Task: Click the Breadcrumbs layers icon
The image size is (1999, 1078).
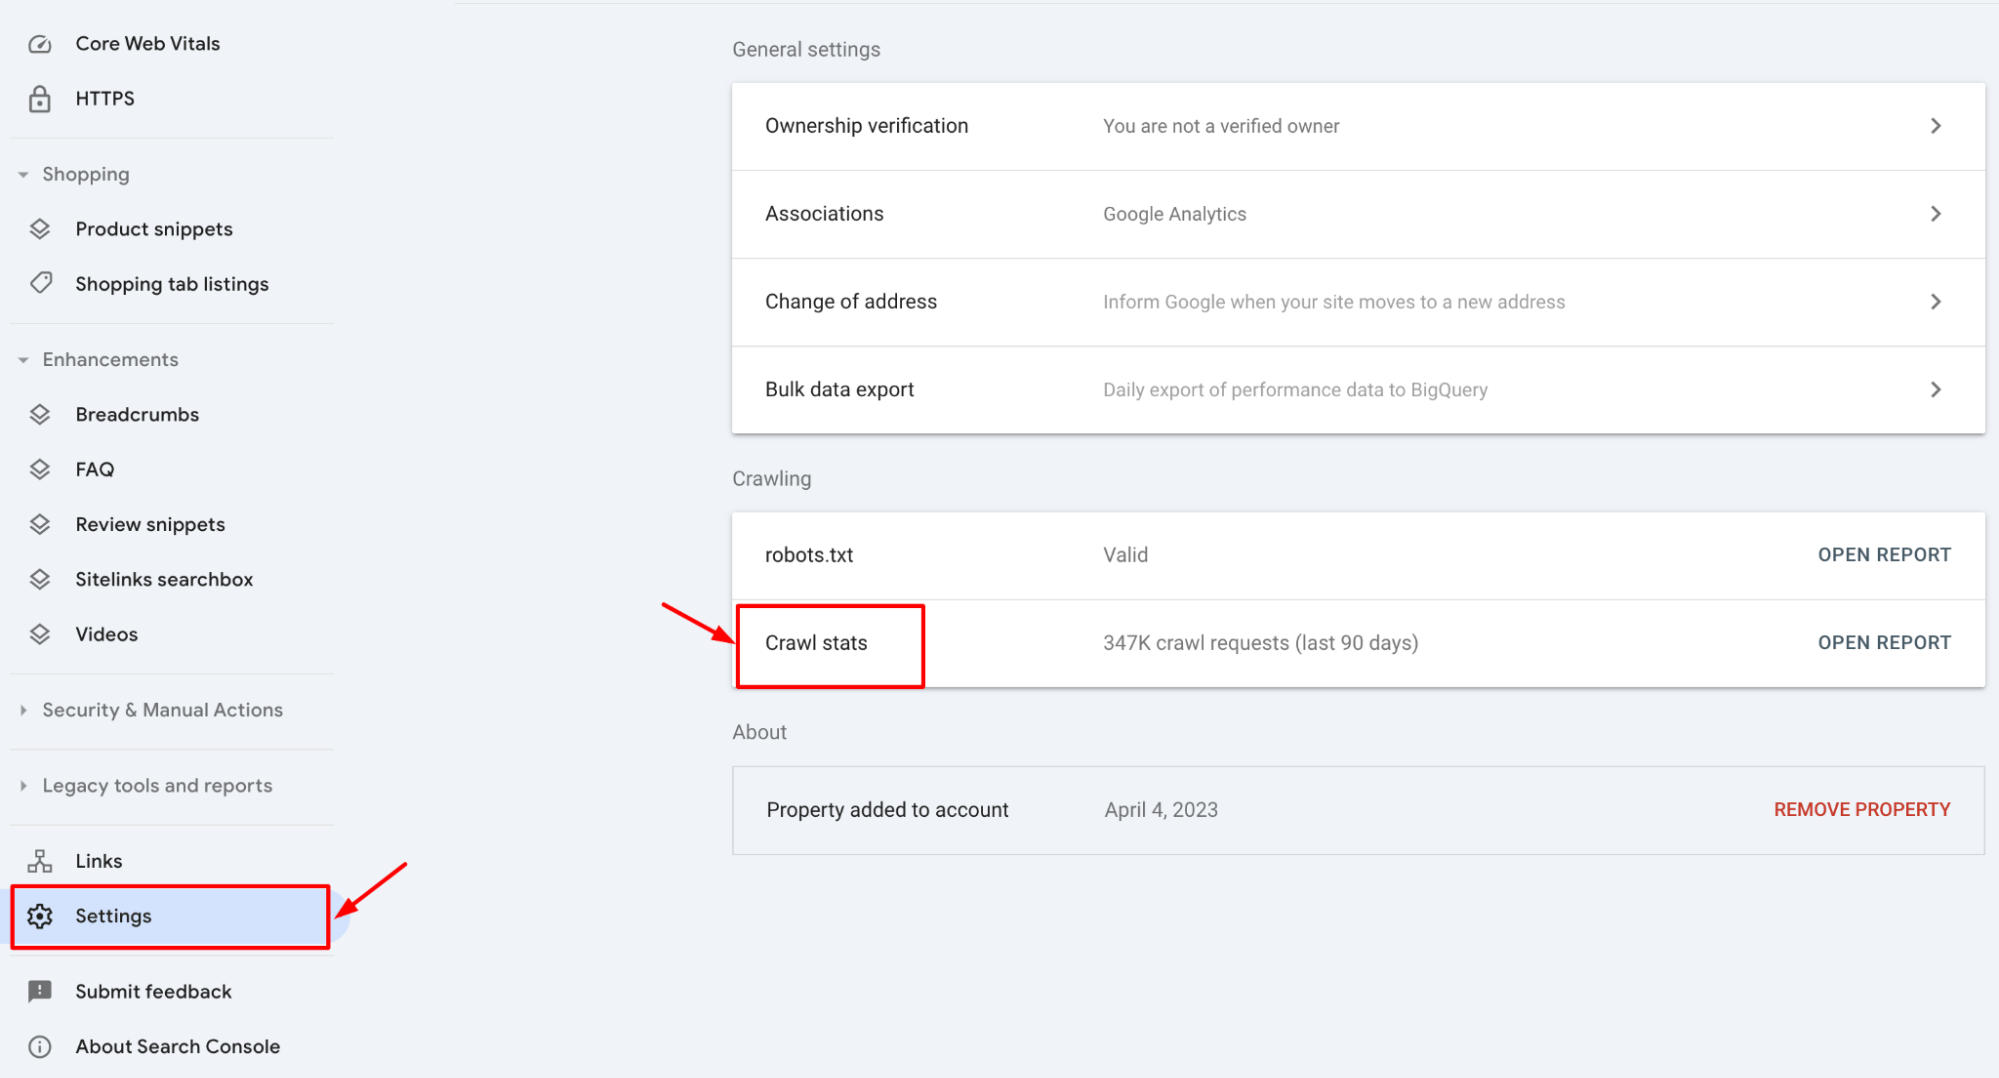Action: 40,414
